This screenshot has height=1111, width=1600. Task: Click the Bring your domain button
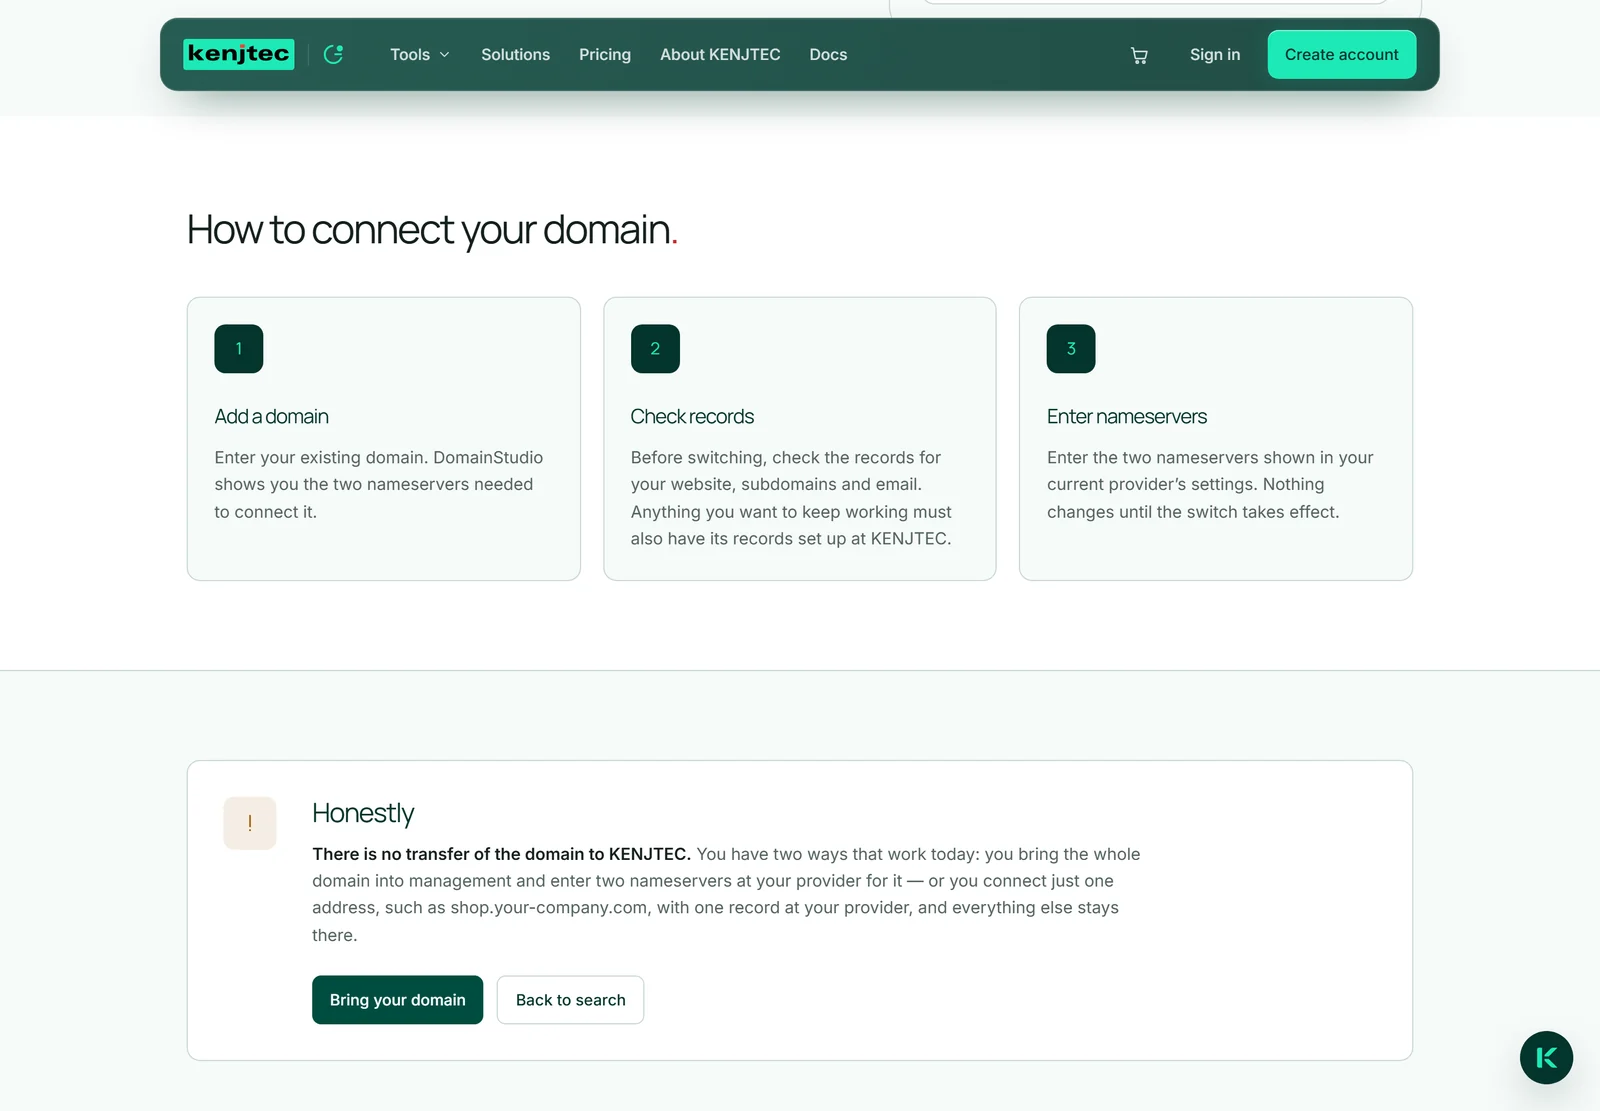coord(397,1000)
